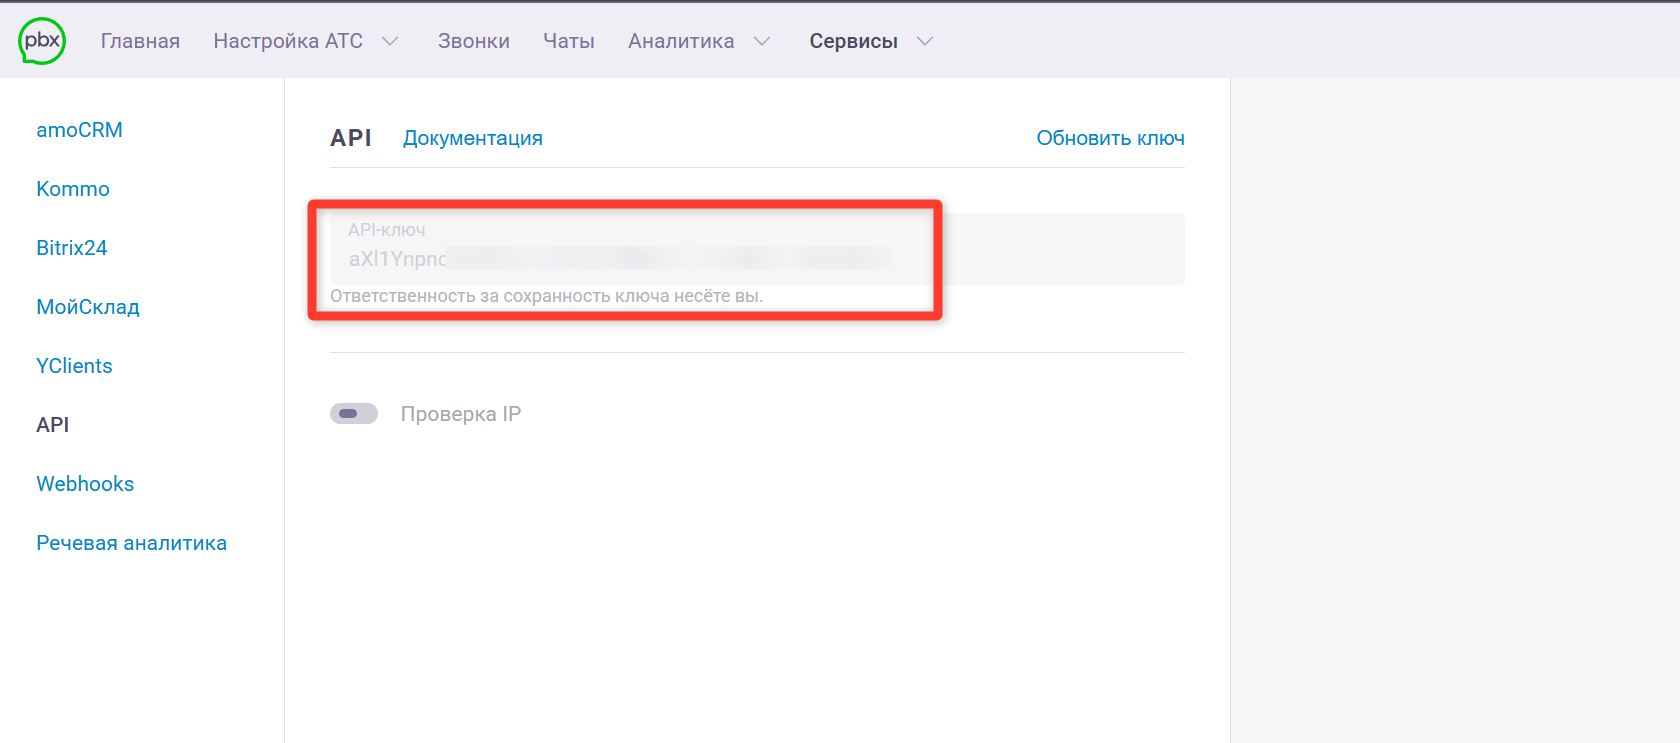Click Обновить ключ to regenerate key
Image resolution: width=1680 pixels, height=743 pixels.
[1110, 138]
